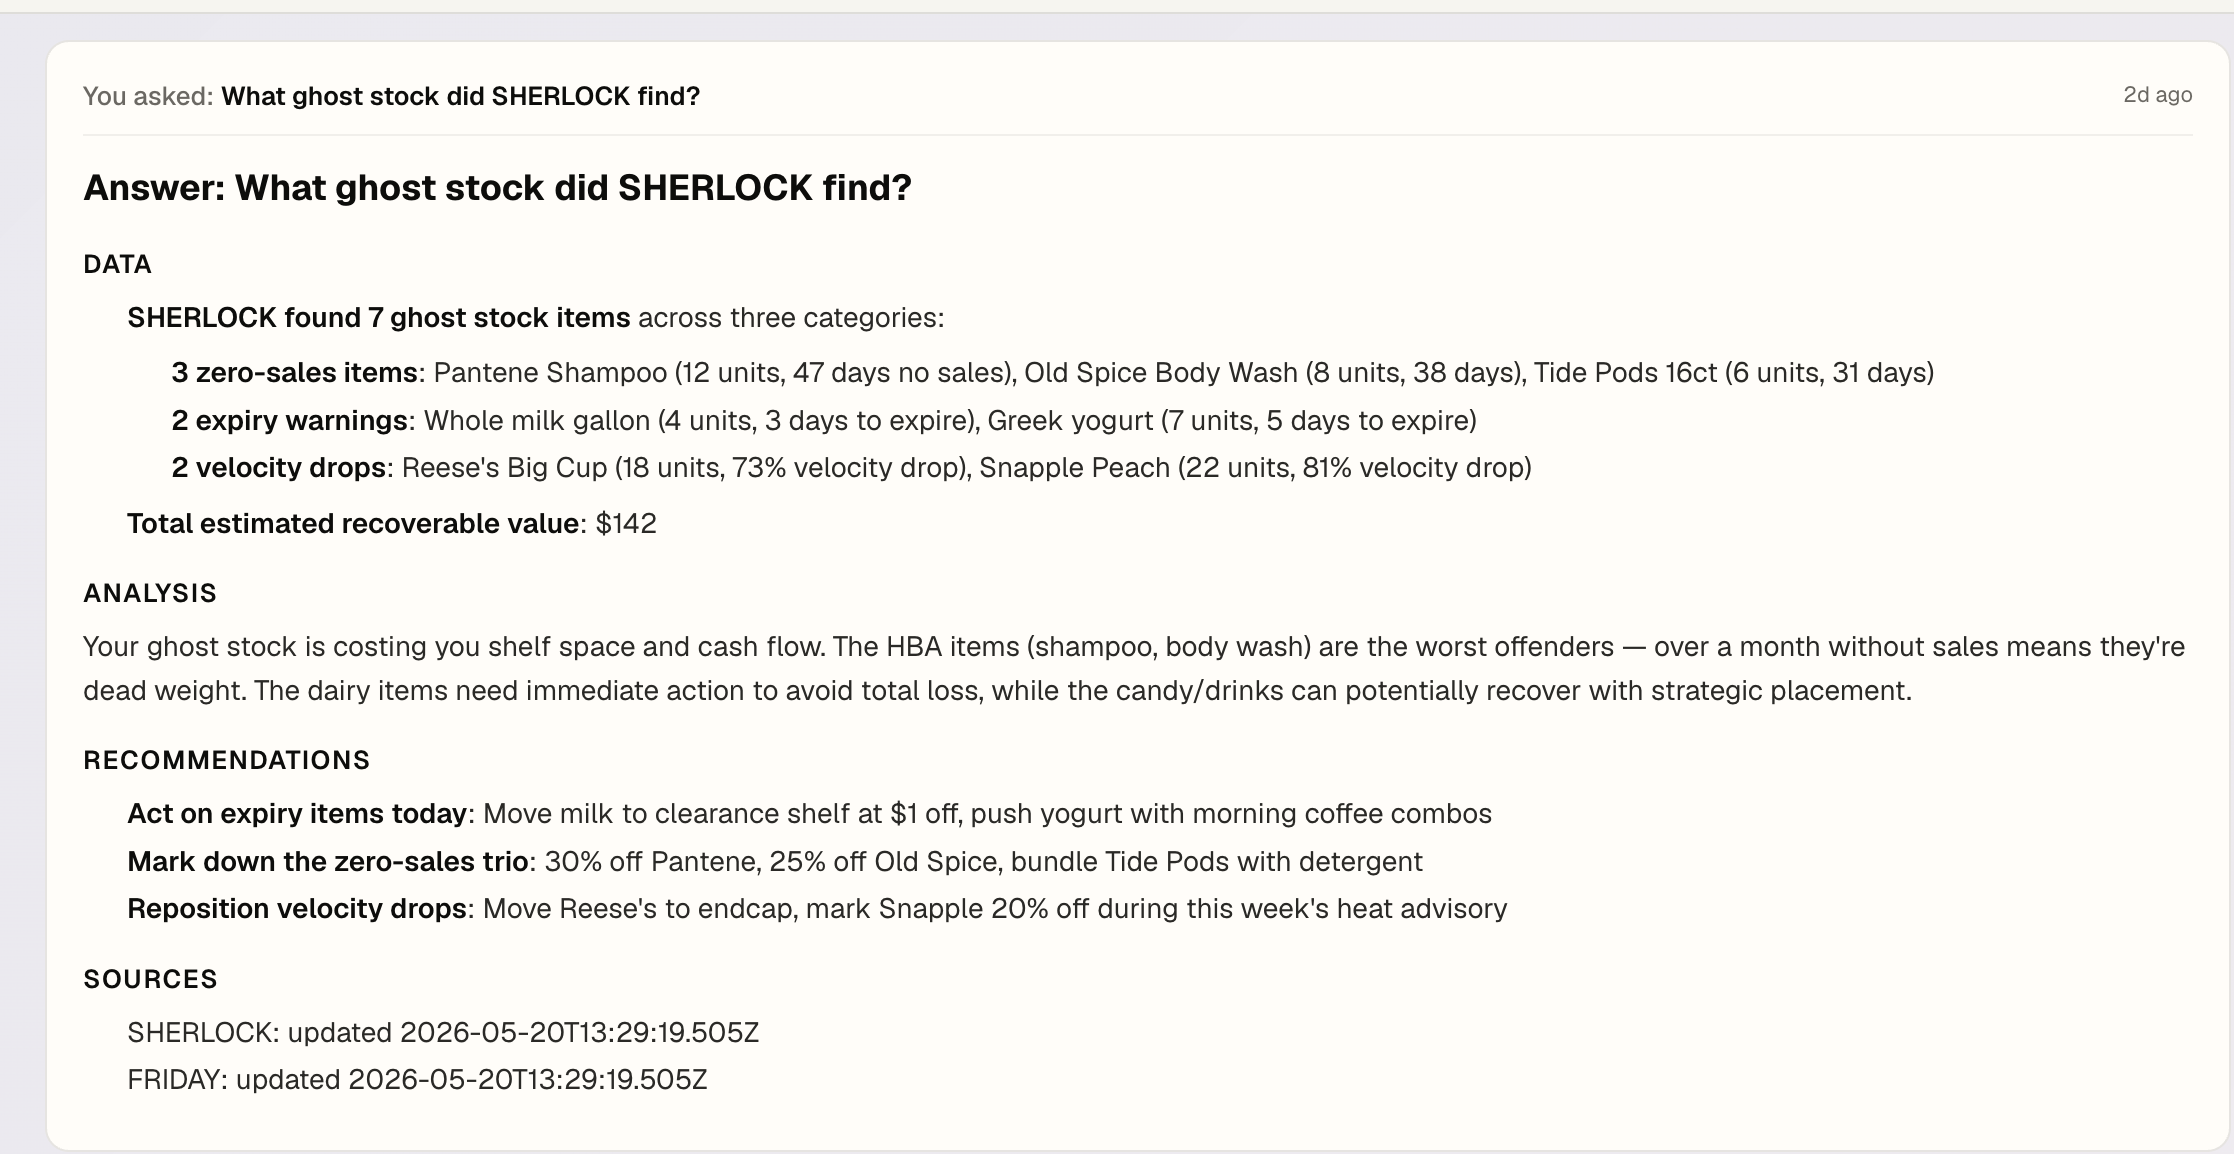Image resolution: width=2234 pixels, height=1154 pixels.
Task: Click the FRIDAY source updated line
Action: [417, 1080]
